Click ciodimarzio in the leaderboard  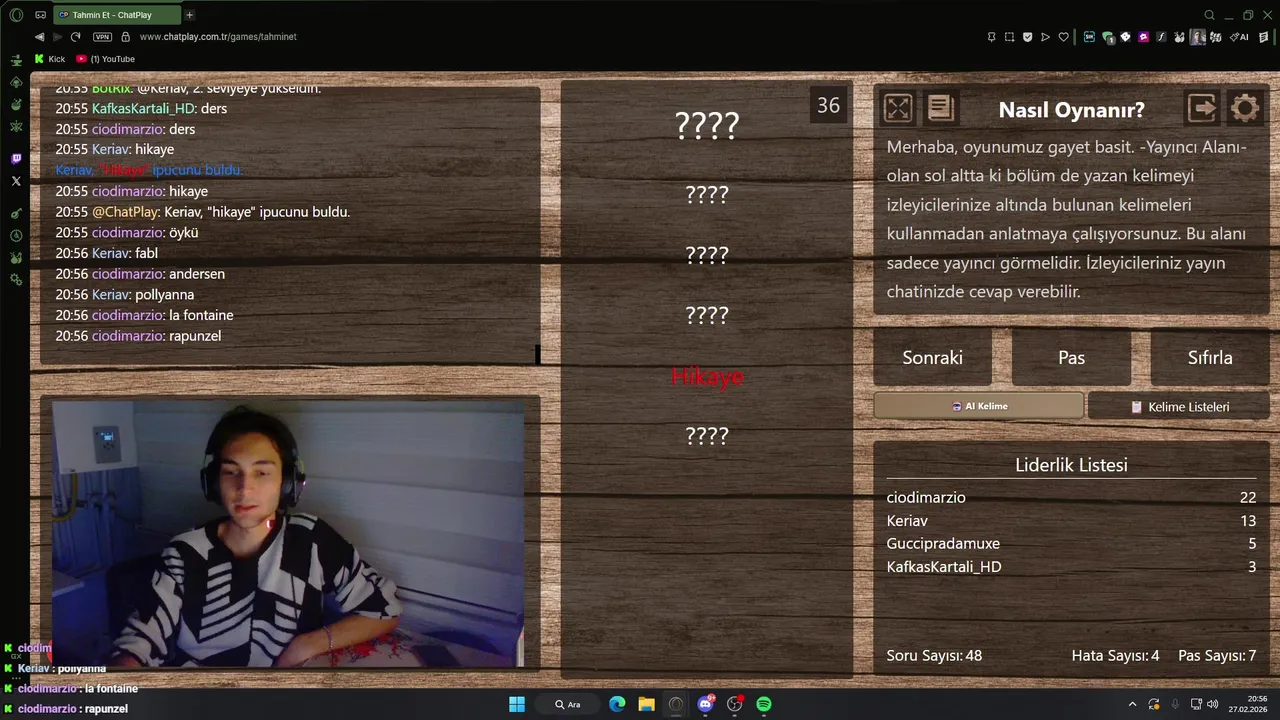click(x=926, y=497)
